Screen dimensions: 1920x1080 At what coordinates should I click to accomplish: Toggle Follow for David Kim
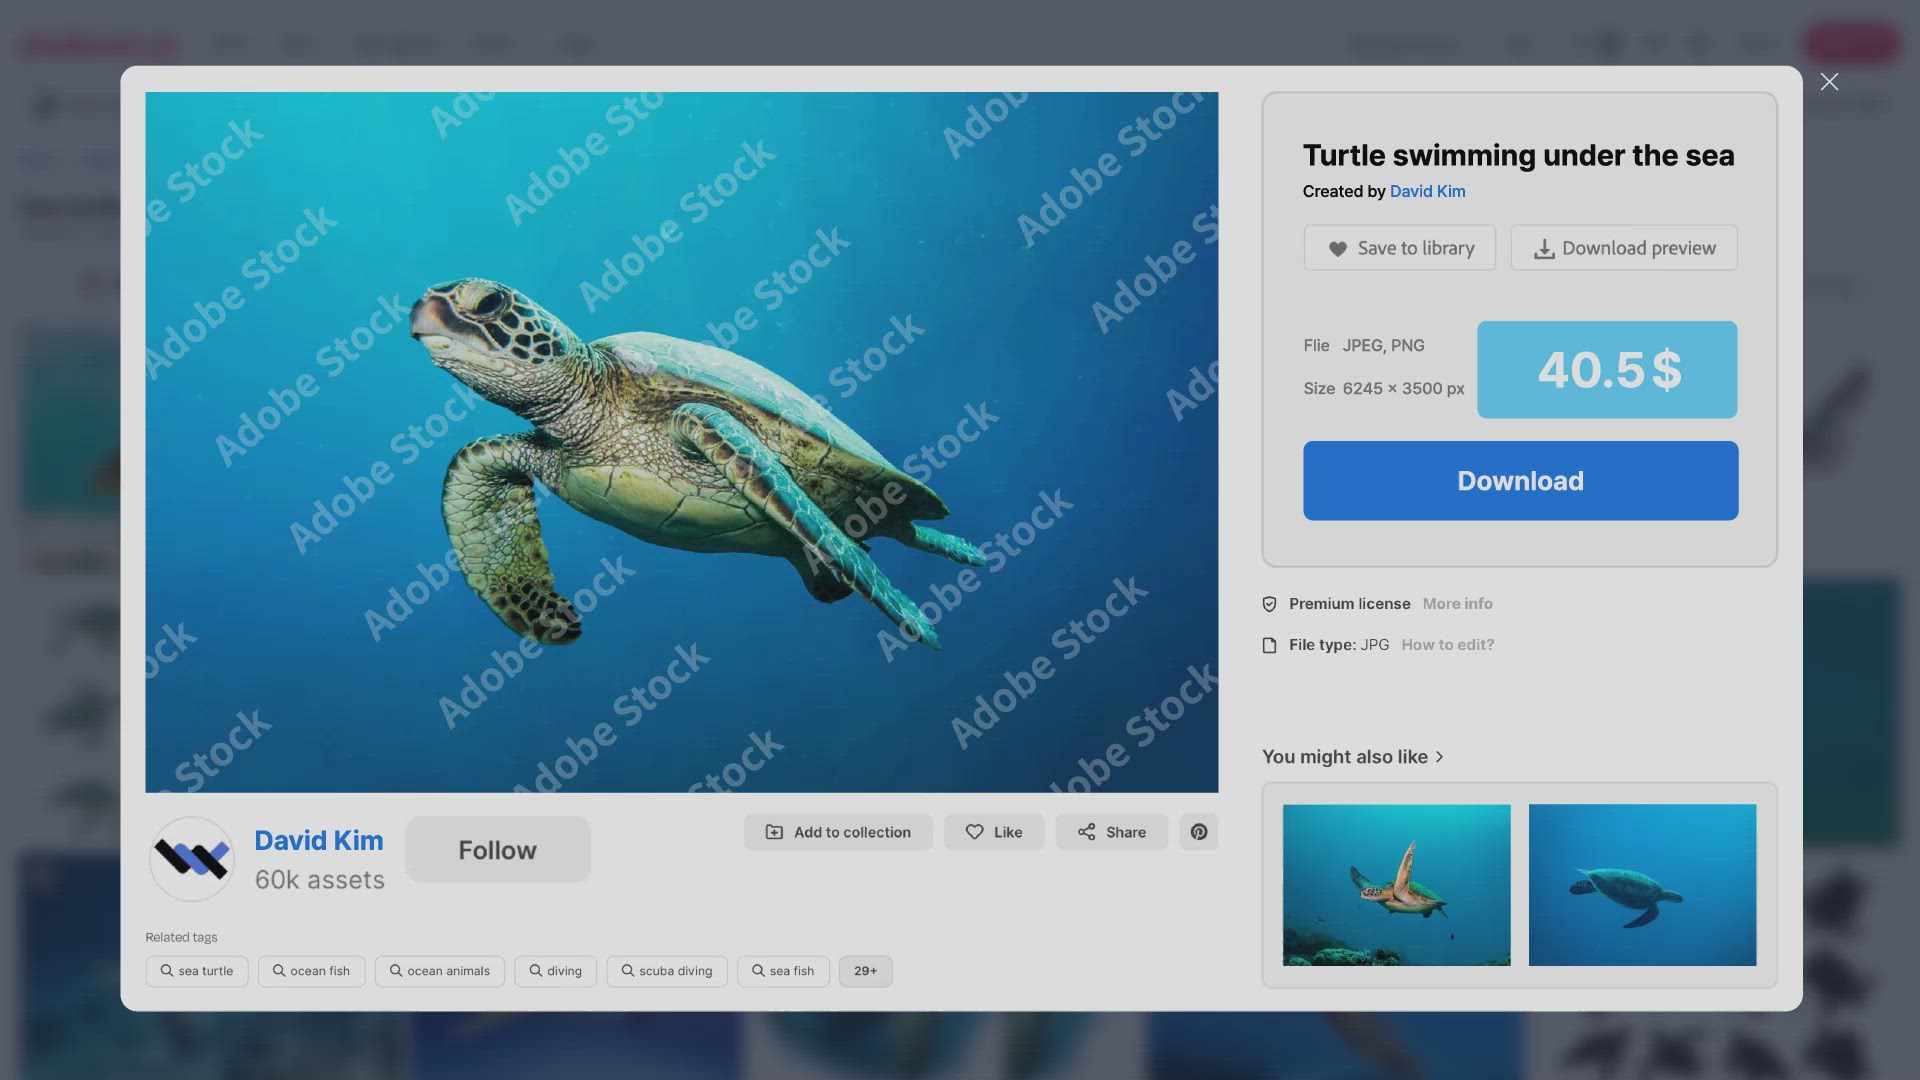497,850
